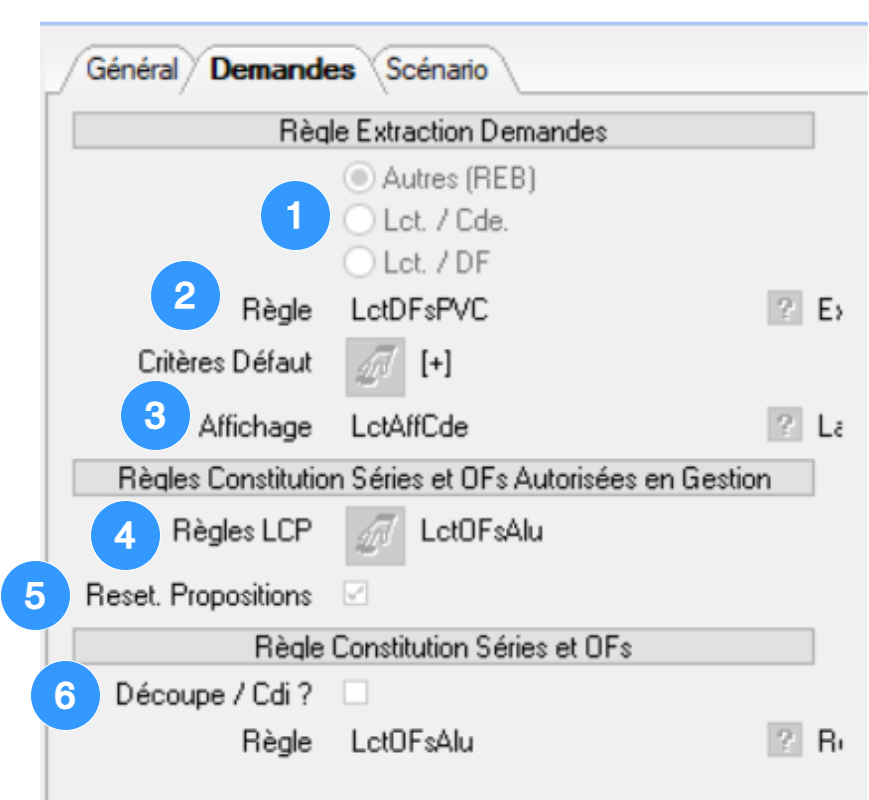Viewport: 869px width, 800px height.
Task: Click the blue number 1 callout marker
Action: tap(294, 216)
